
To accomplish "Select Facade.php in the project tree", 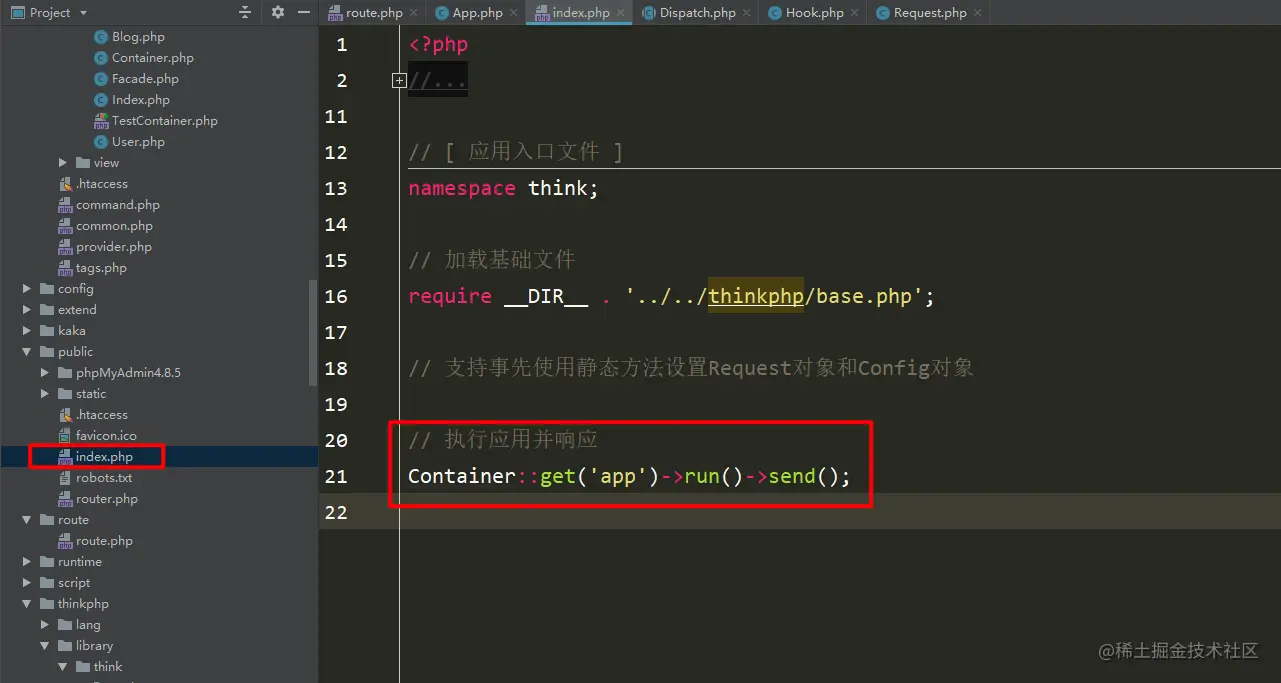I will pos(145,79).
